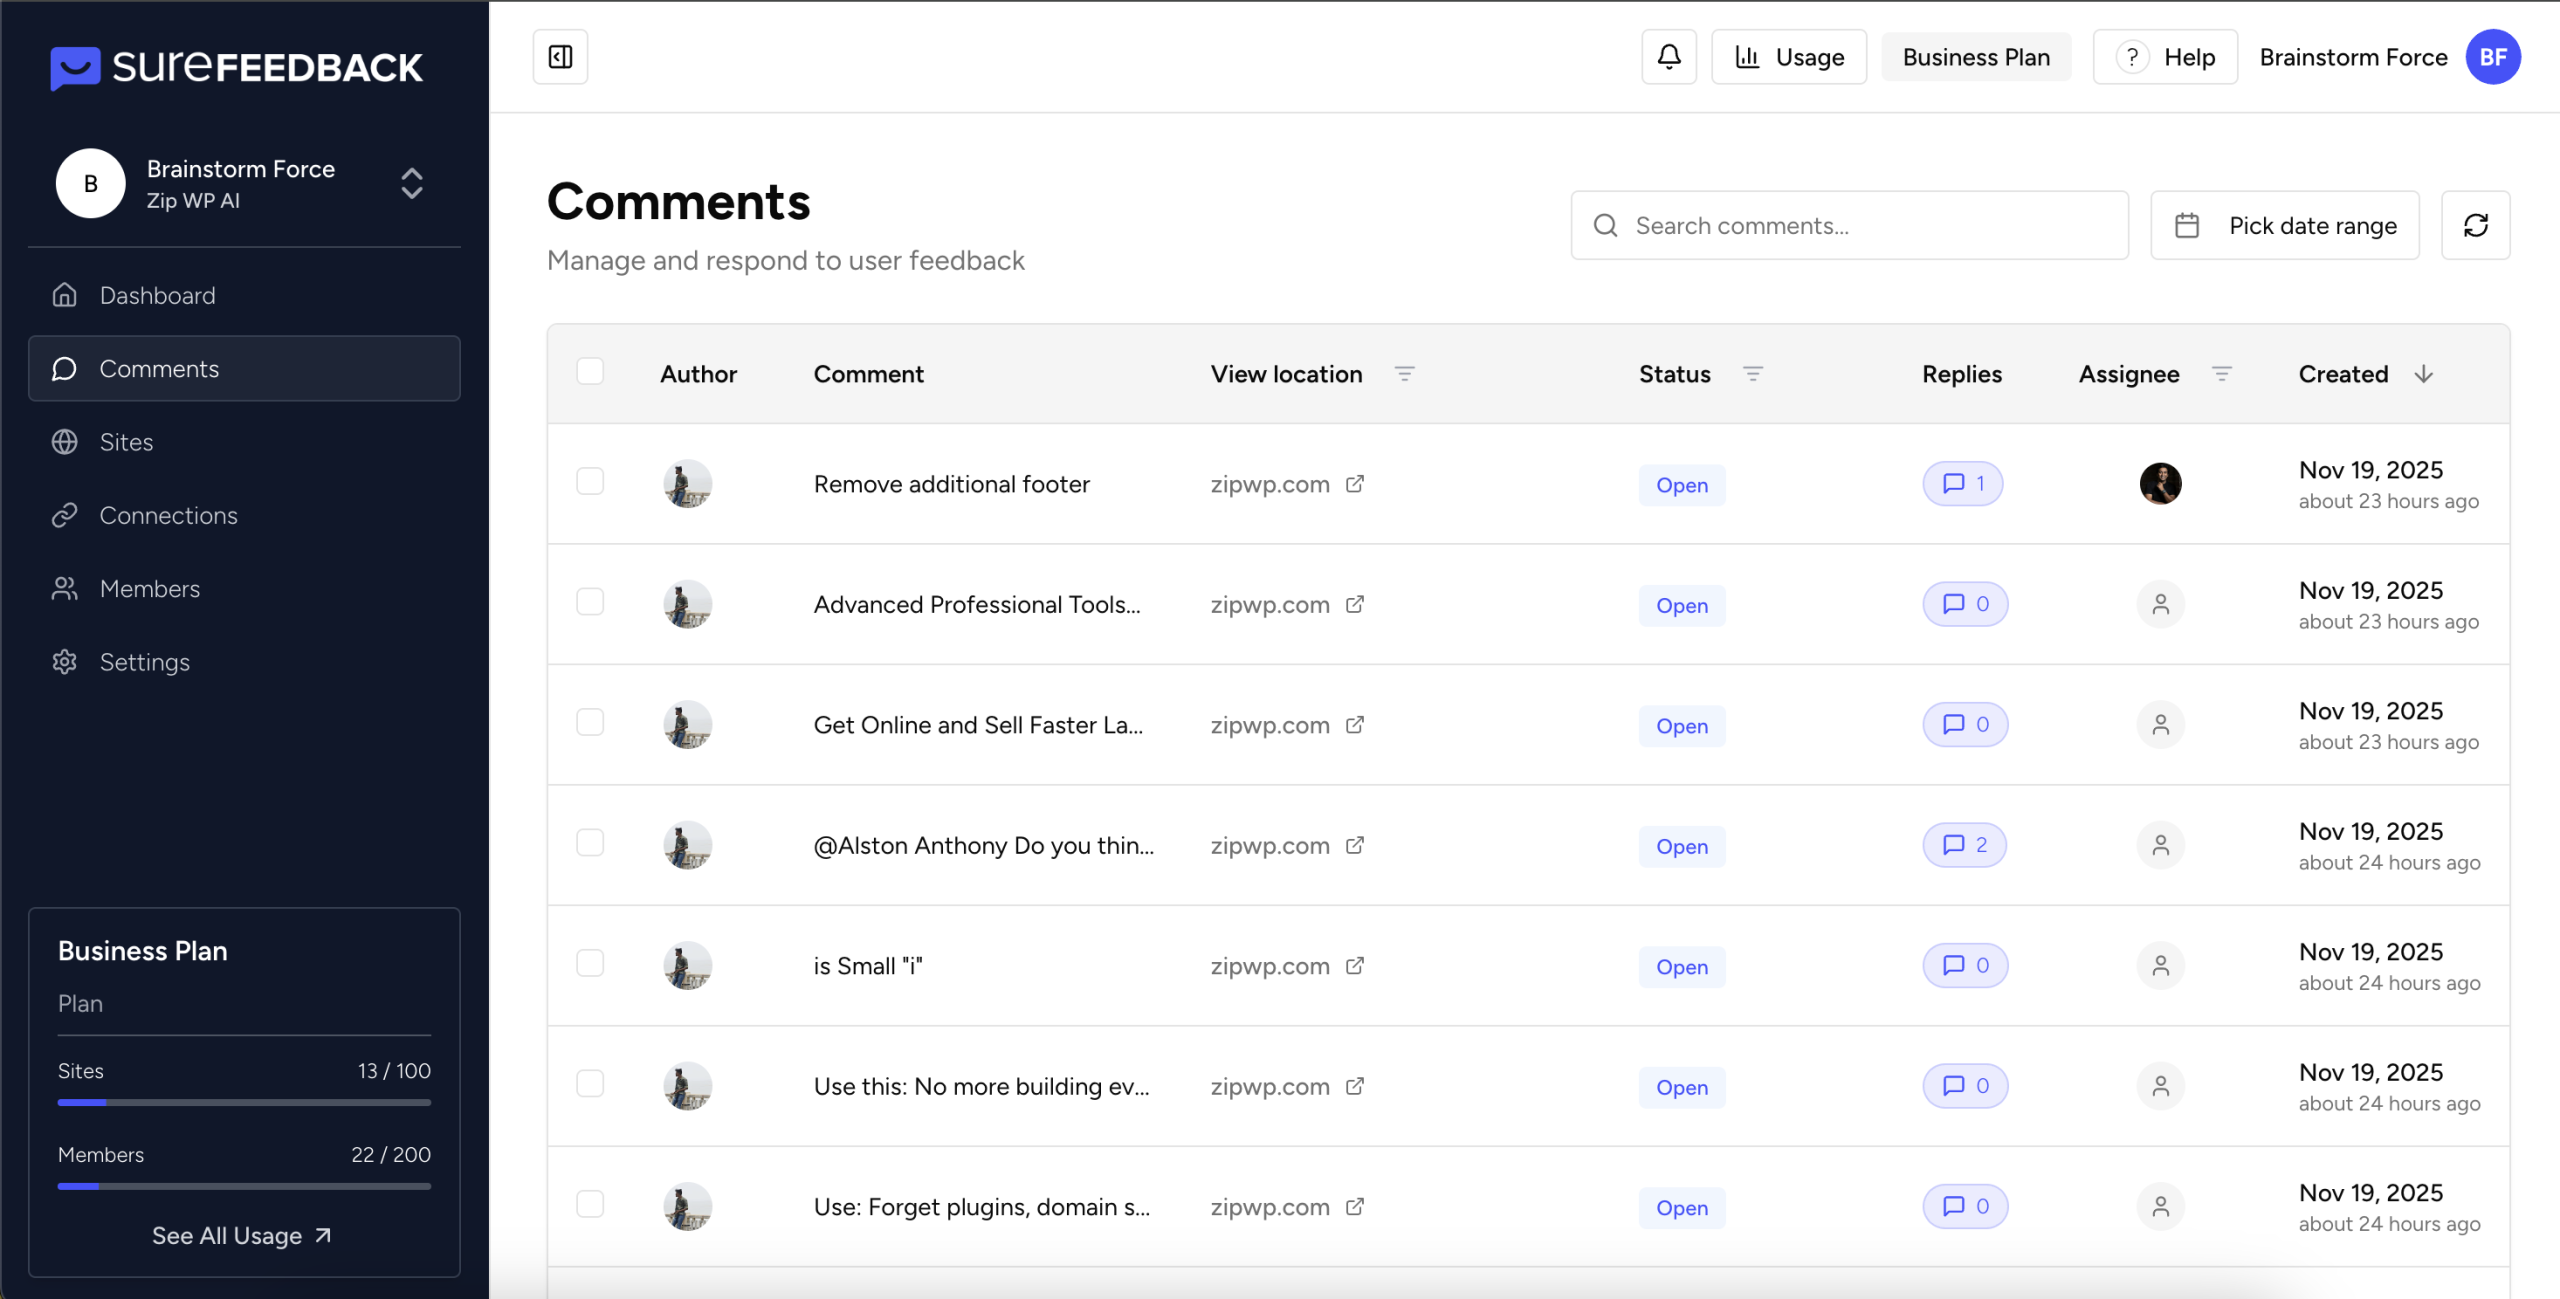The image size is (2560, 1299).
Task: Click the Assignee column filter icon
Action: point(2222,374)
